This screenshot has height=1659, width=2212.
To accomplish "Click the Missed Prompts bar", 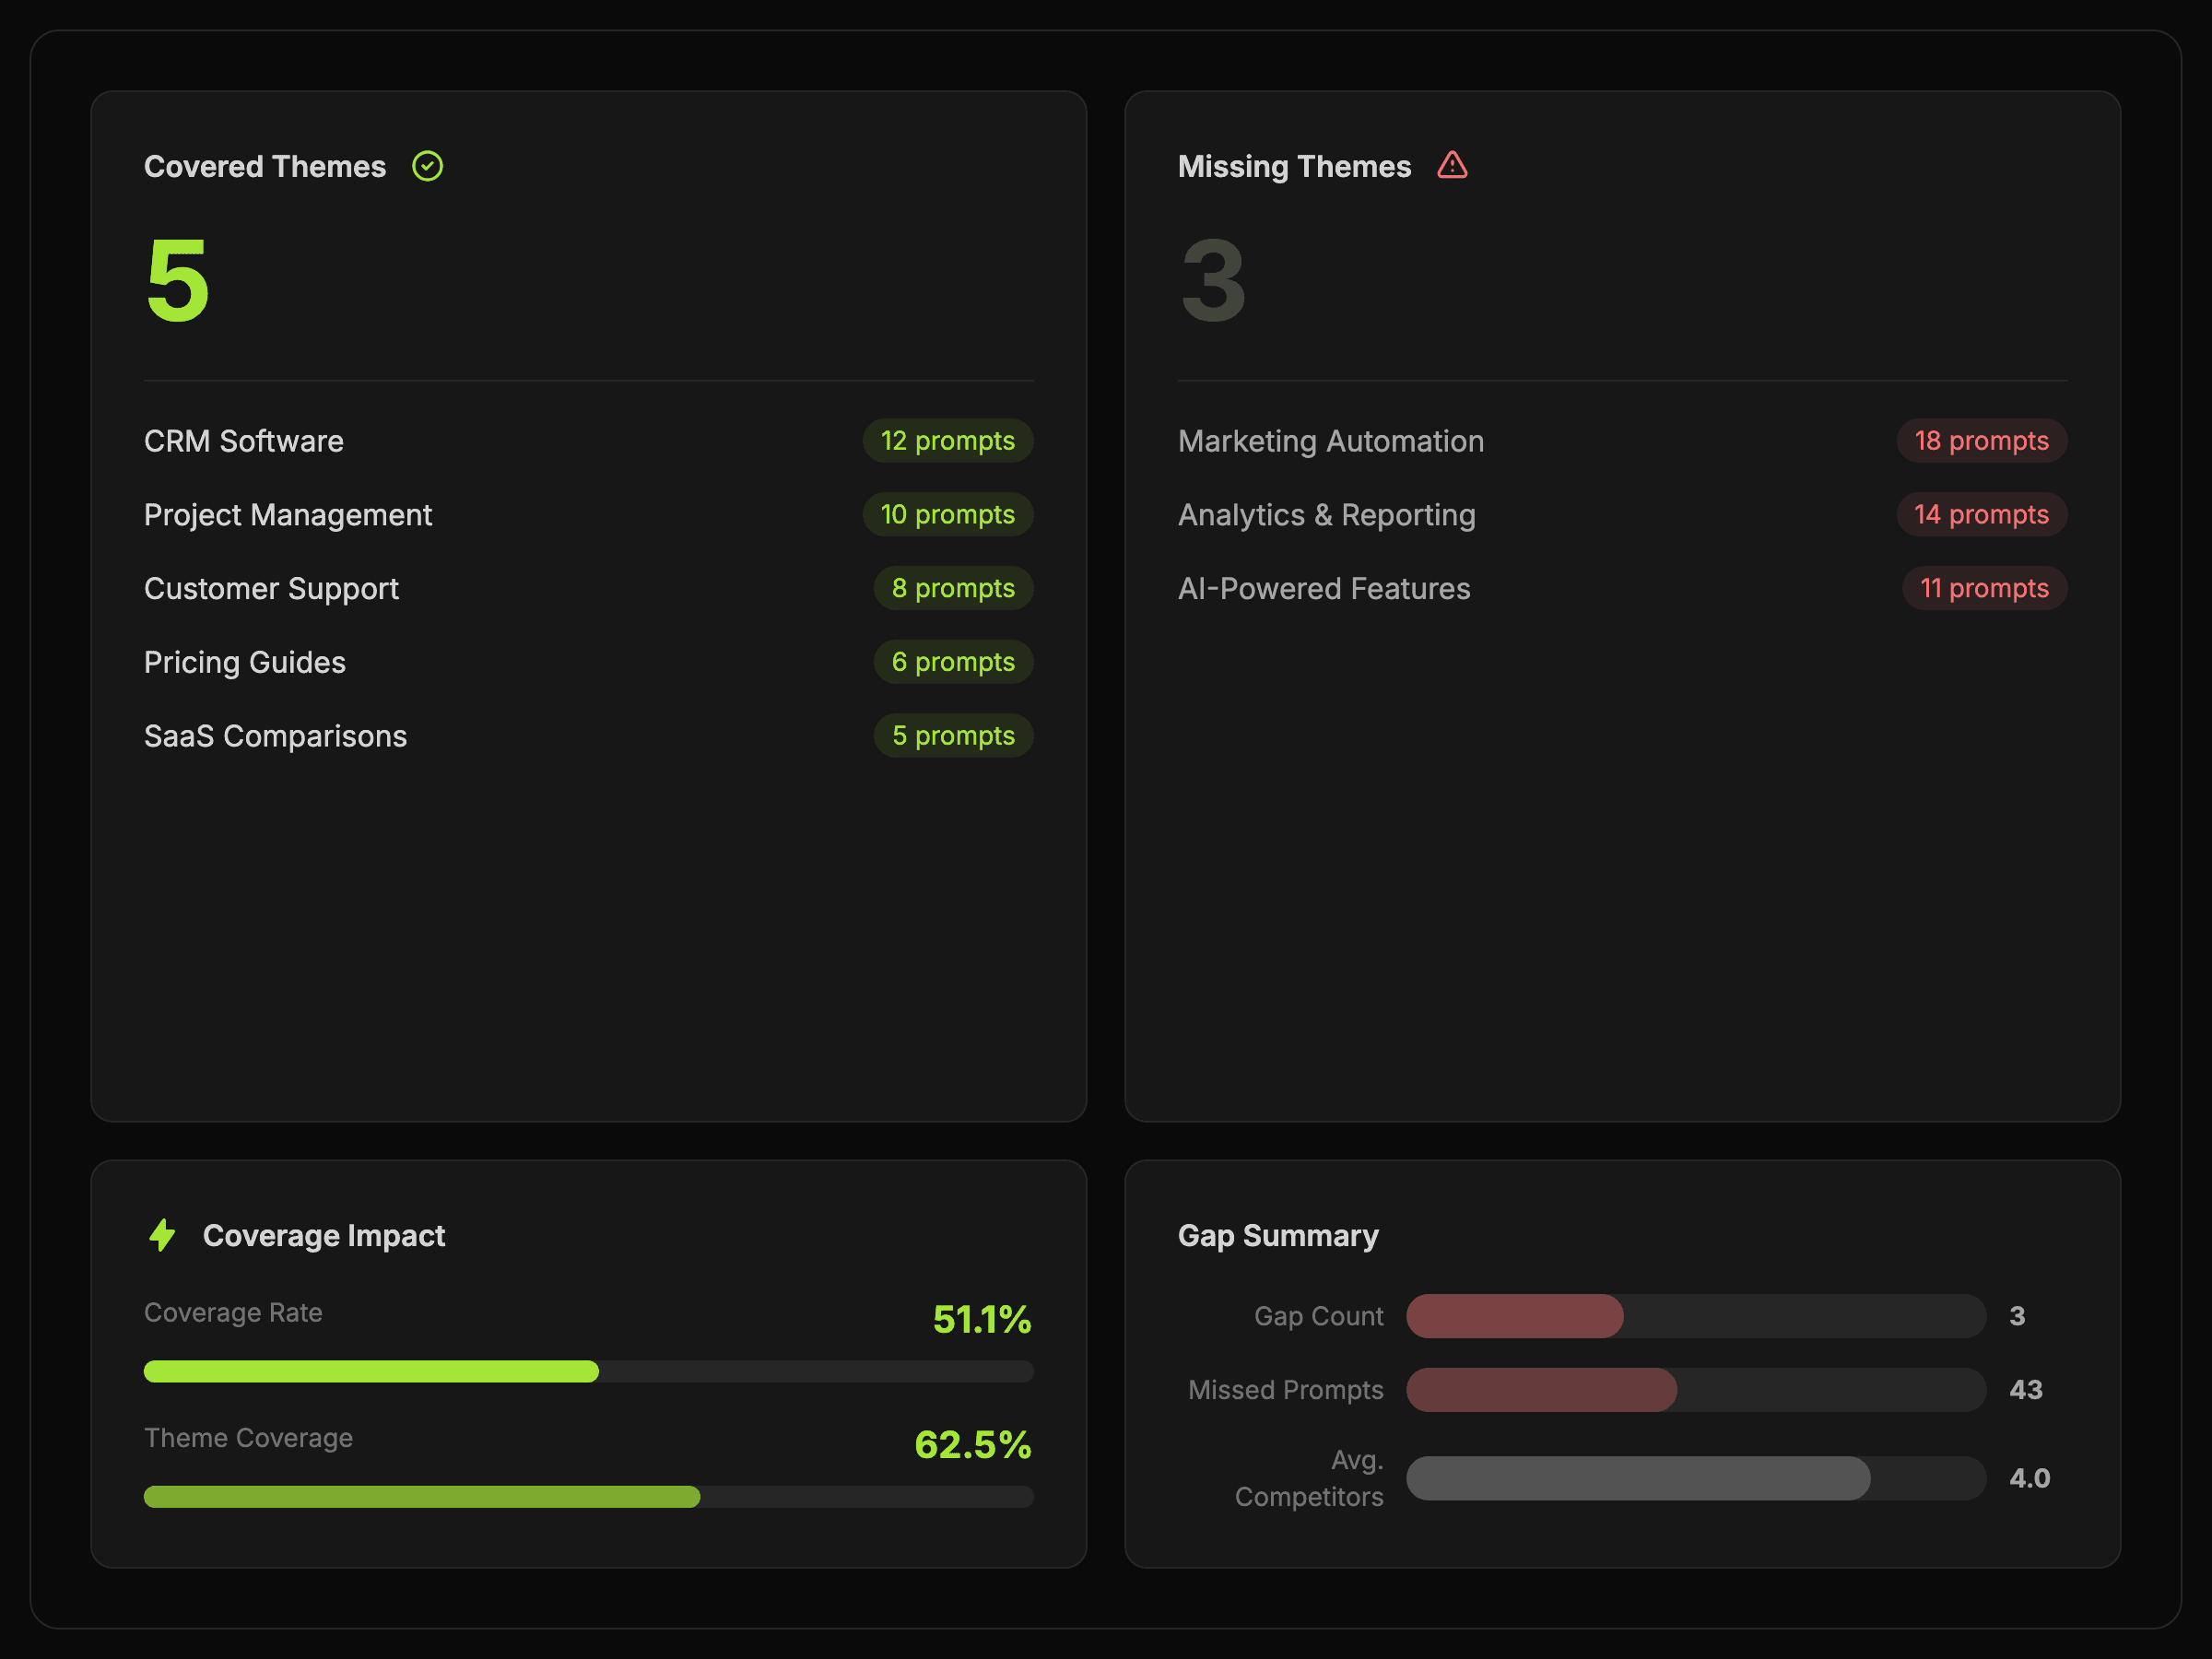I will [1541, 1390].
